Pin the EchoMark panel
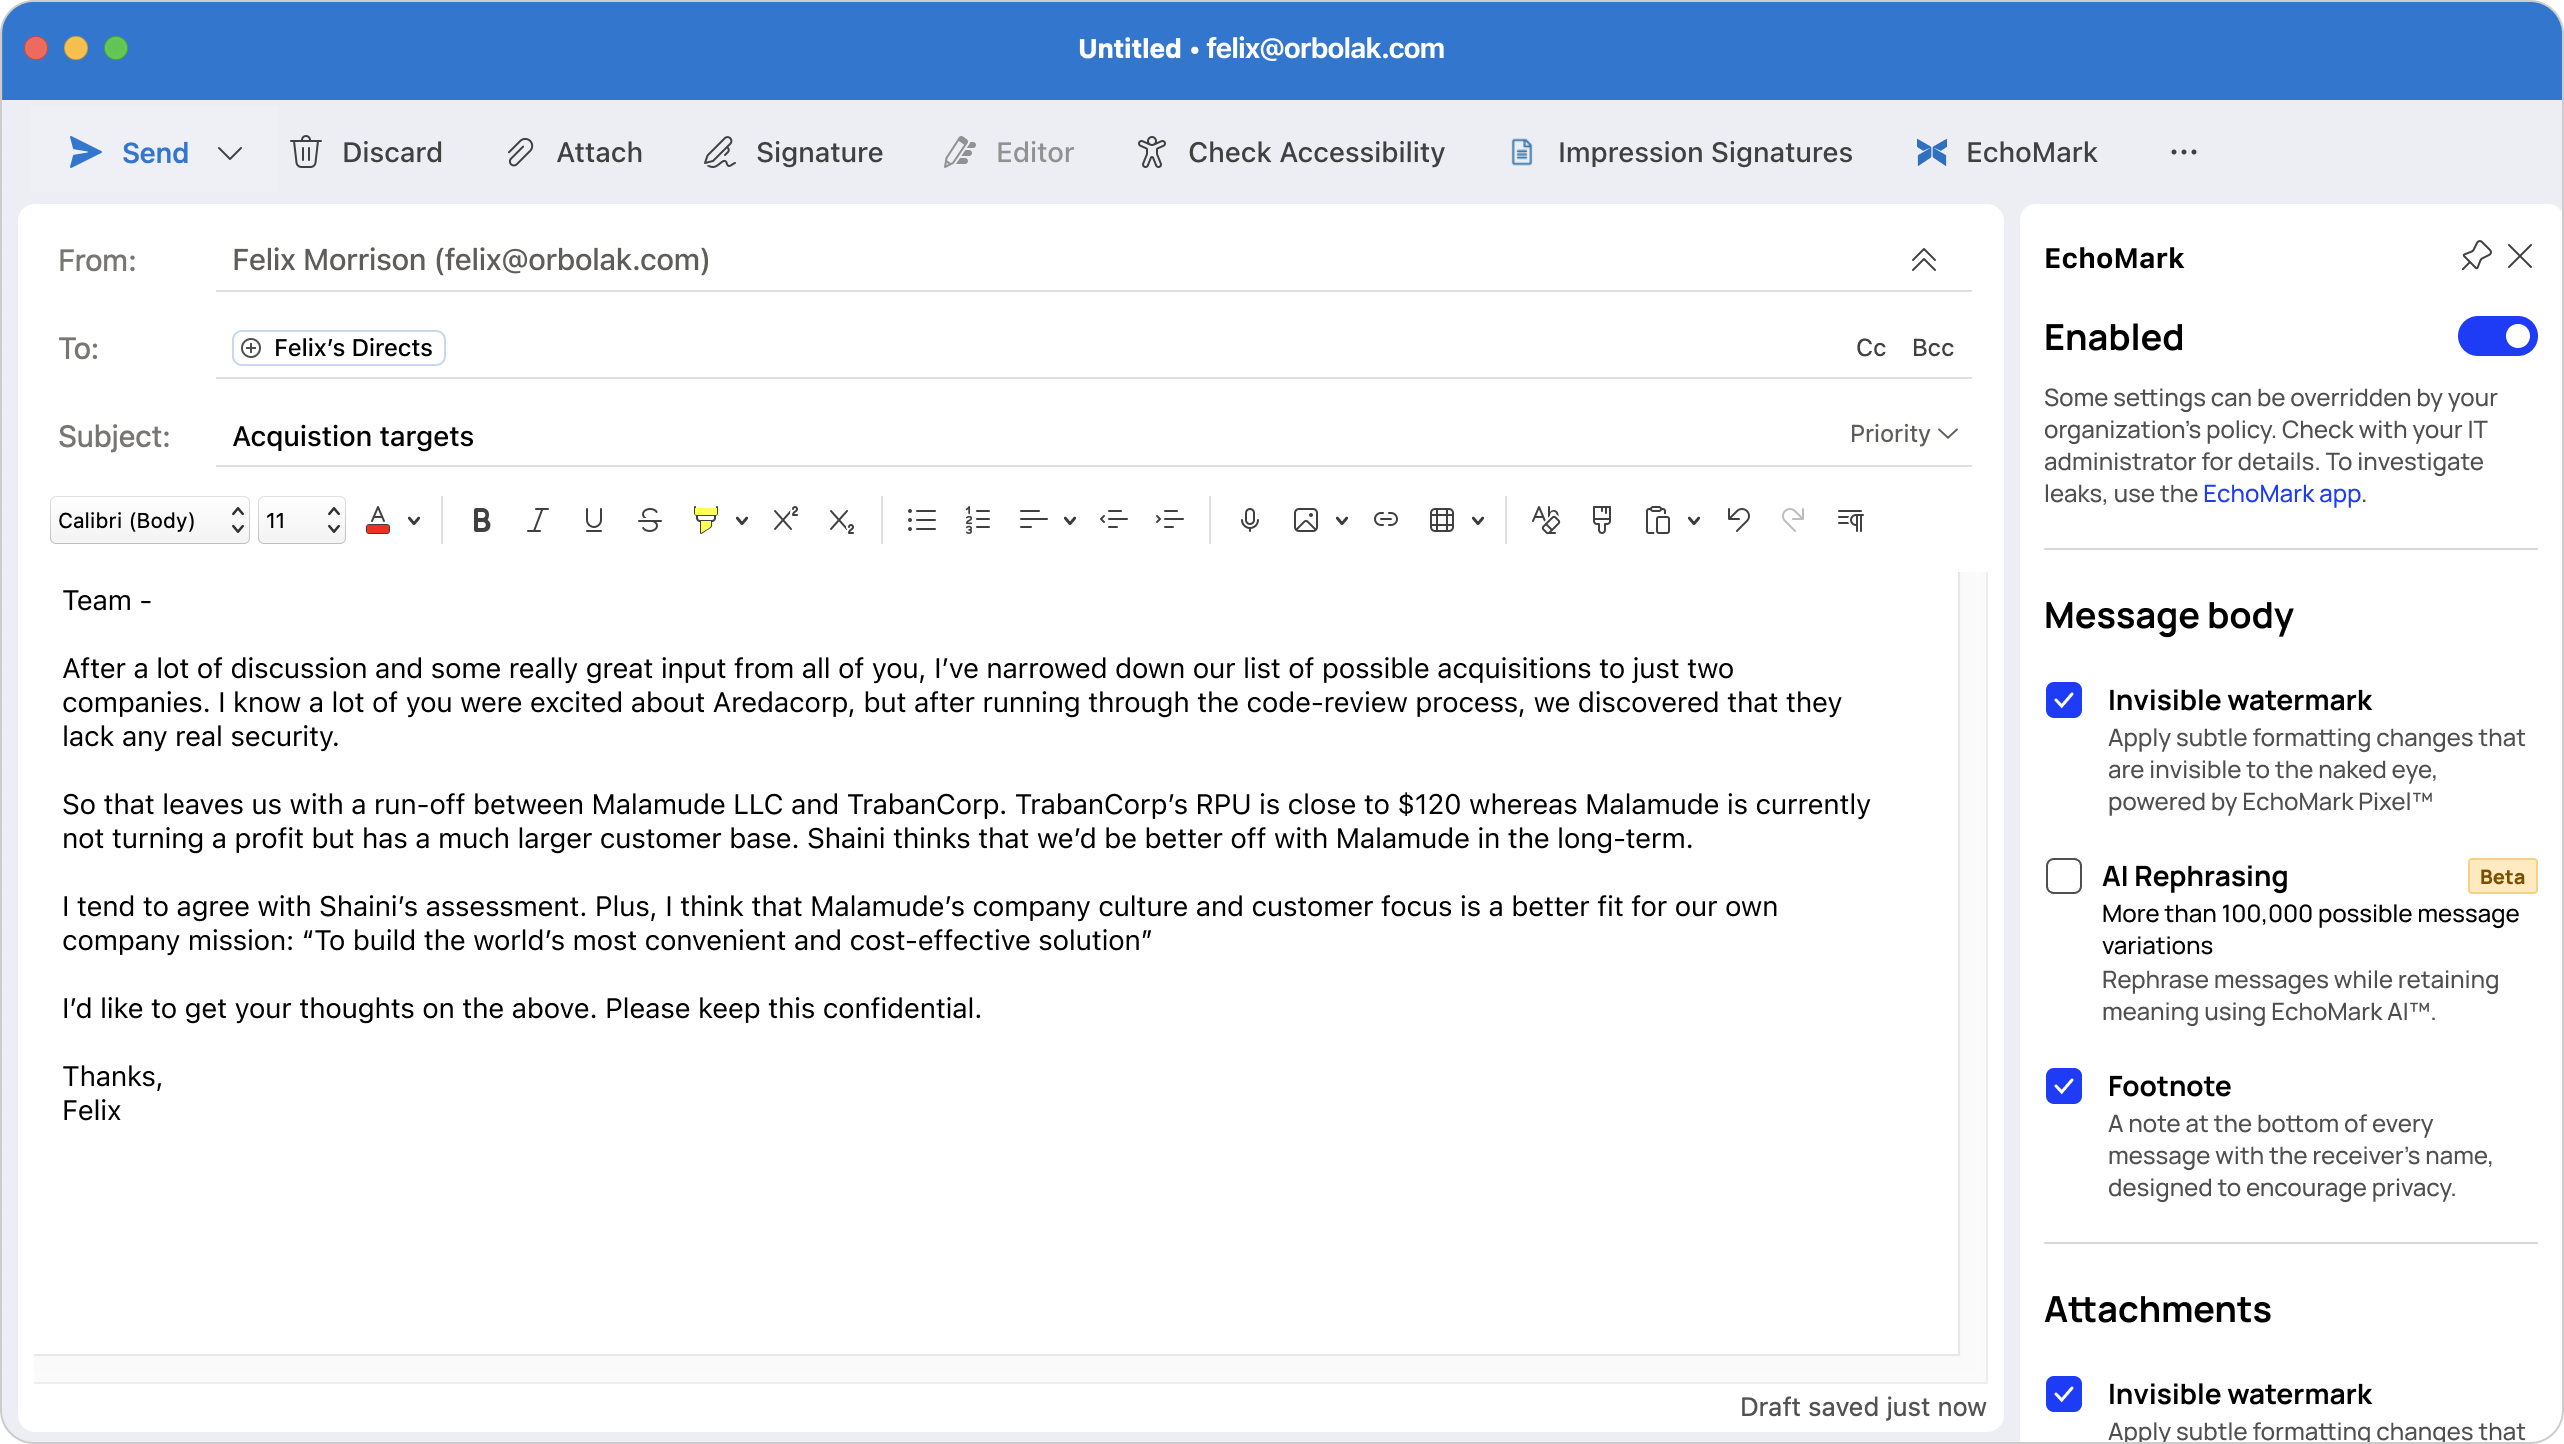The height and width of the screenshot is (1444, 2564). (2476, 256)
